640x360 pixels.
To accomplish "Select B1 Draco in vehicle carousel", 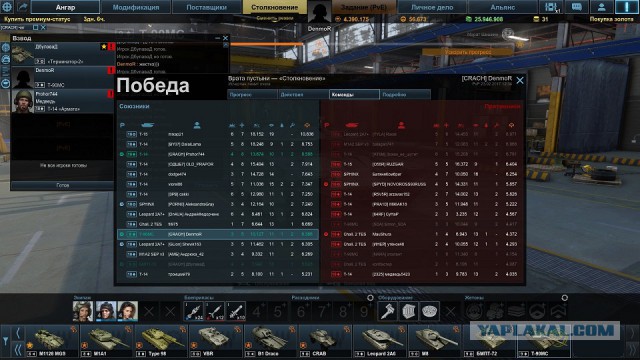I will (270, 342).
